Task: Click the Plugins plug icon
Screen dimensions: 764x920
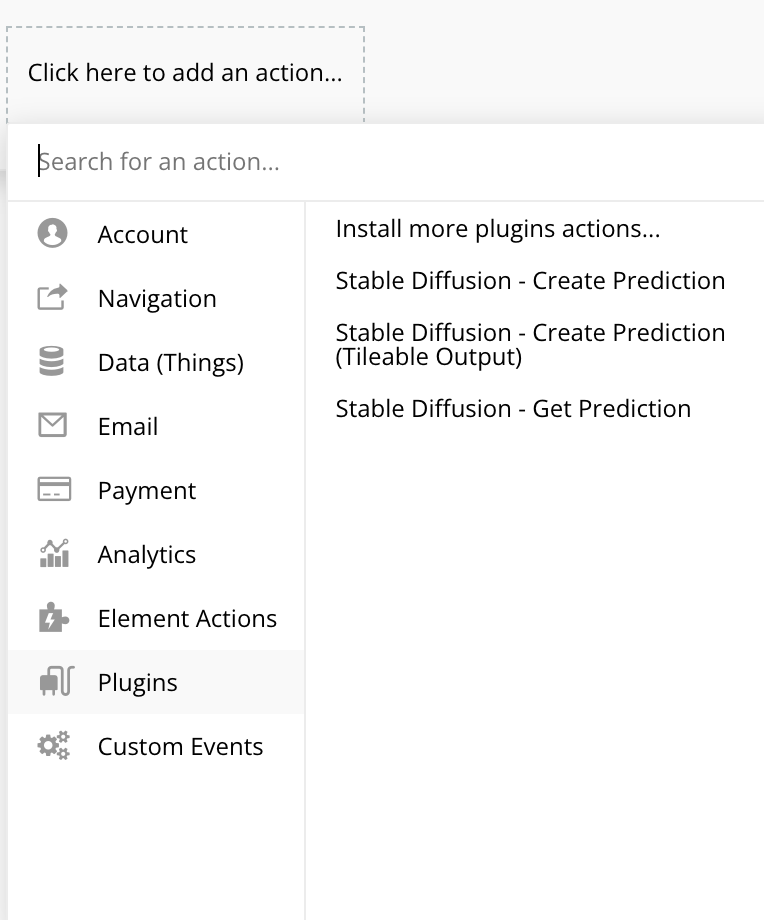Action: 55,682
